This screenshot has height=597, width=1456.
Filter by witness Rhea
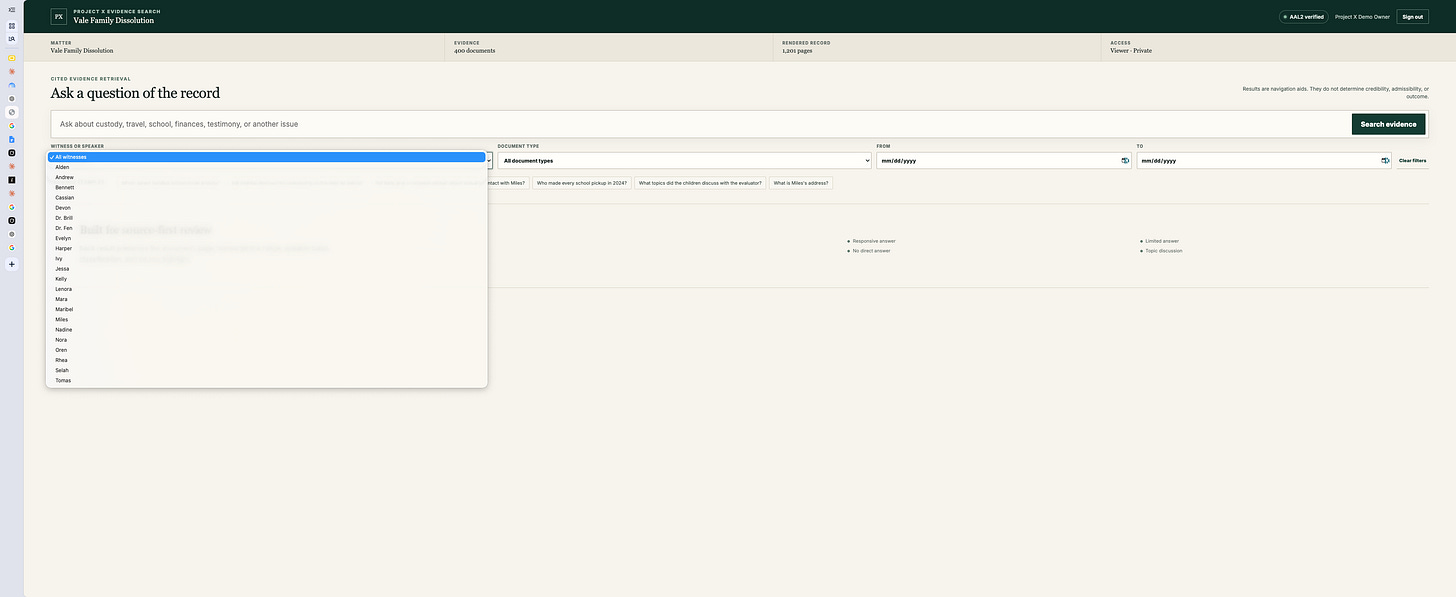(x=266, y=360)
